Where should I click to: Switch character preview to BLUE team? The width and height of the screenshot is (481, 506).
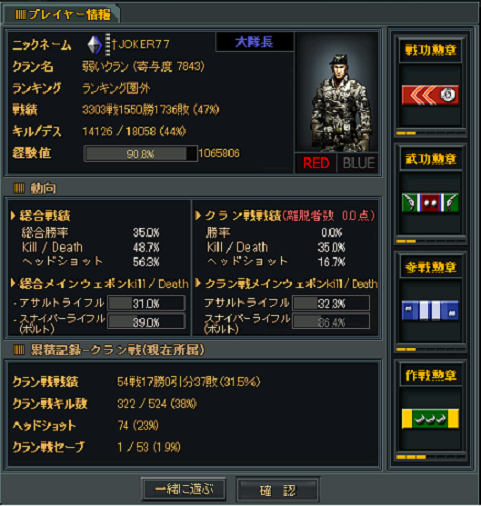pyautogui.click(x=358, y=163)
